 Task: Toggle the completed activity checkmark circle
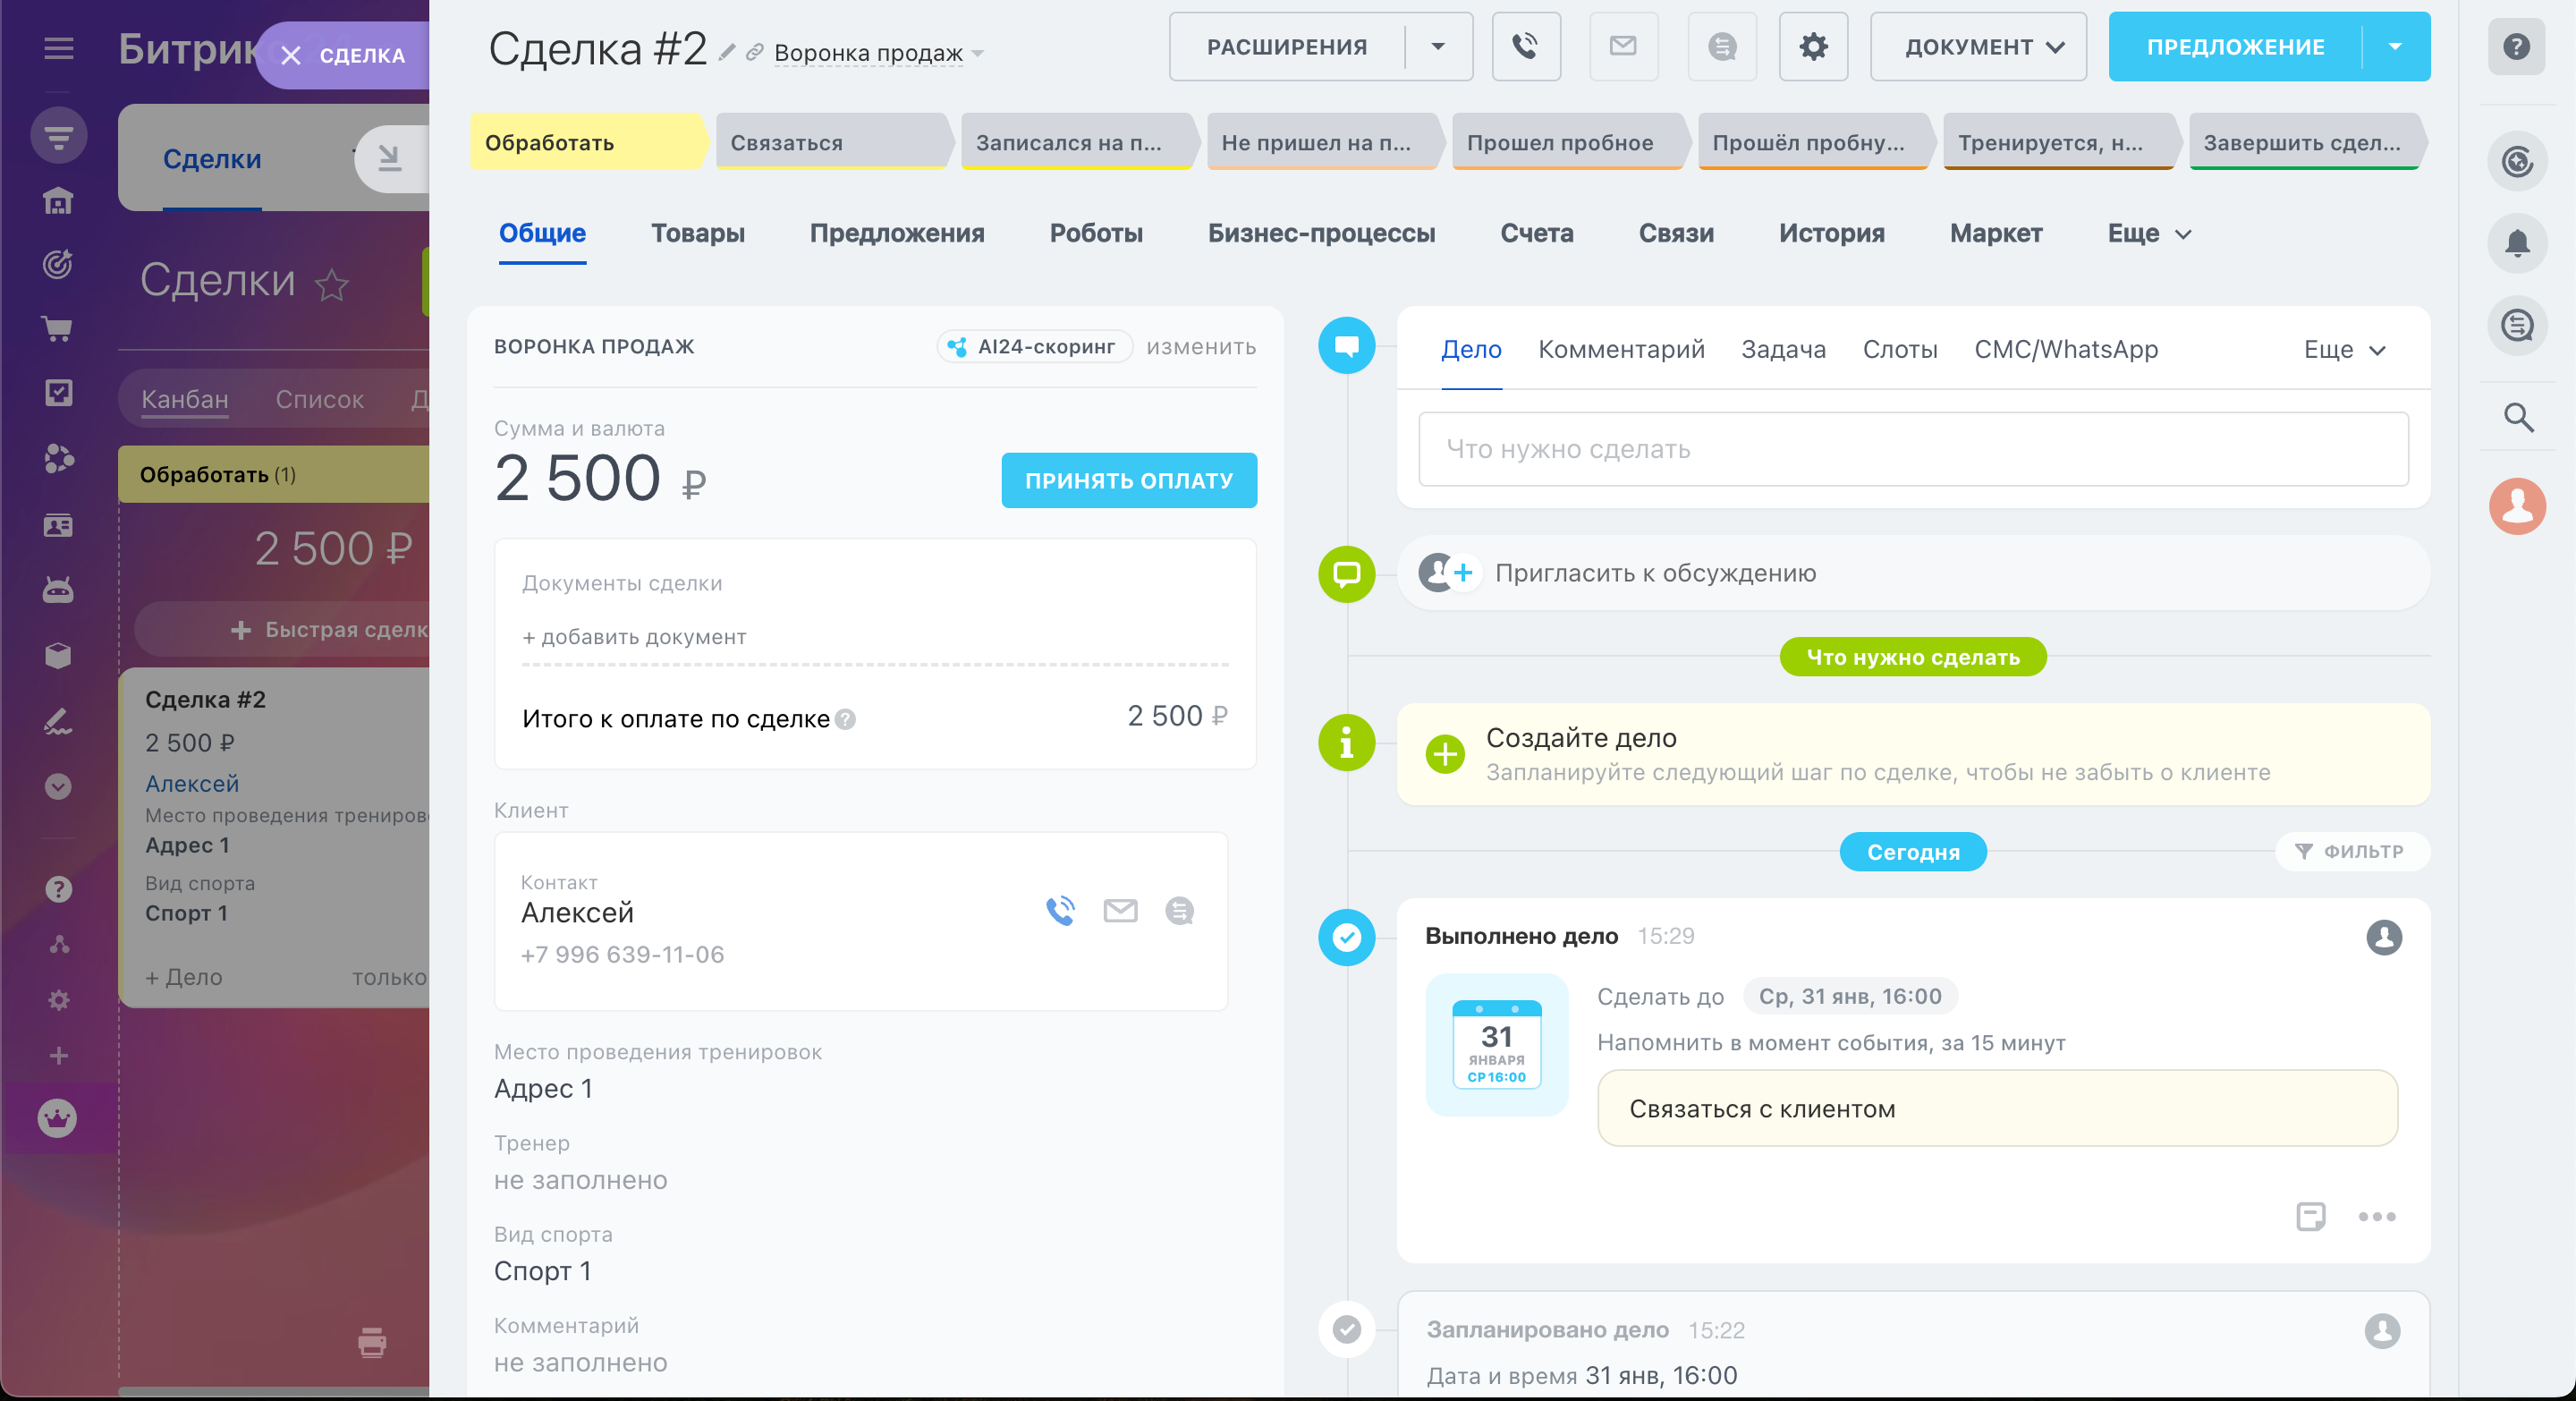[x=1347, y=937]
